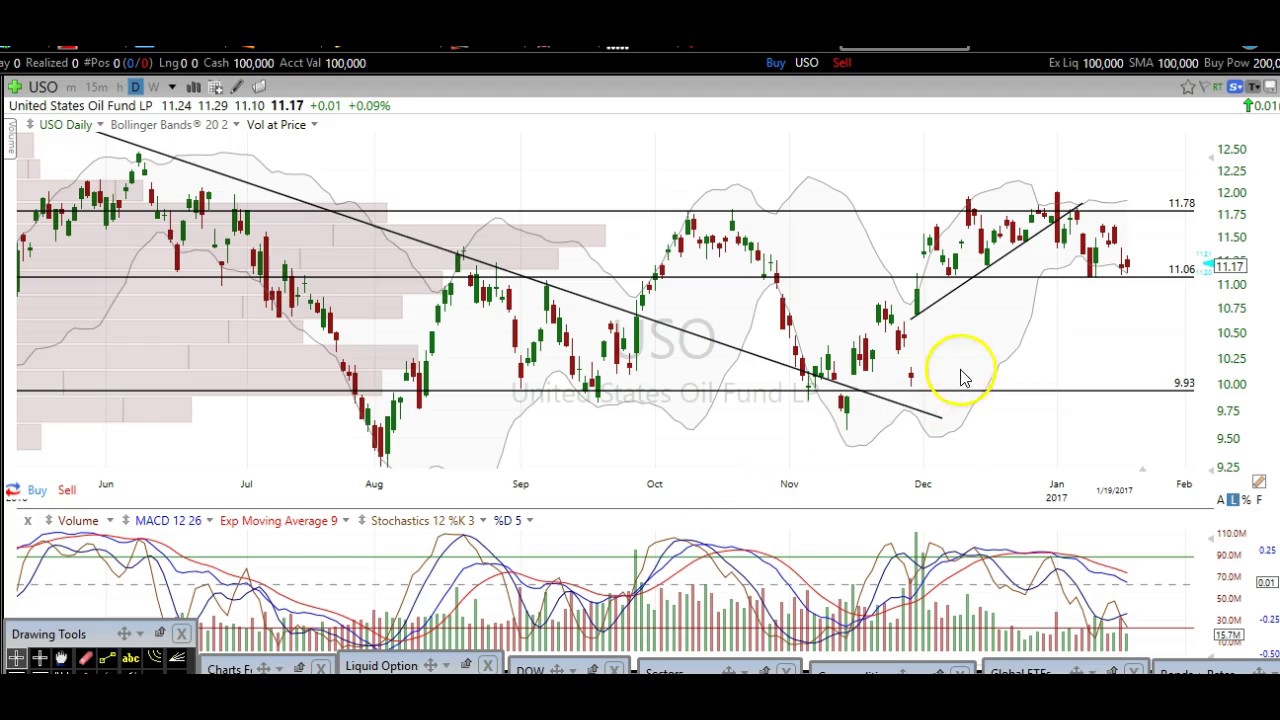
Task: Click the 11.17 current price marker
Action: pyautogui.click(x=1229, y=266)
